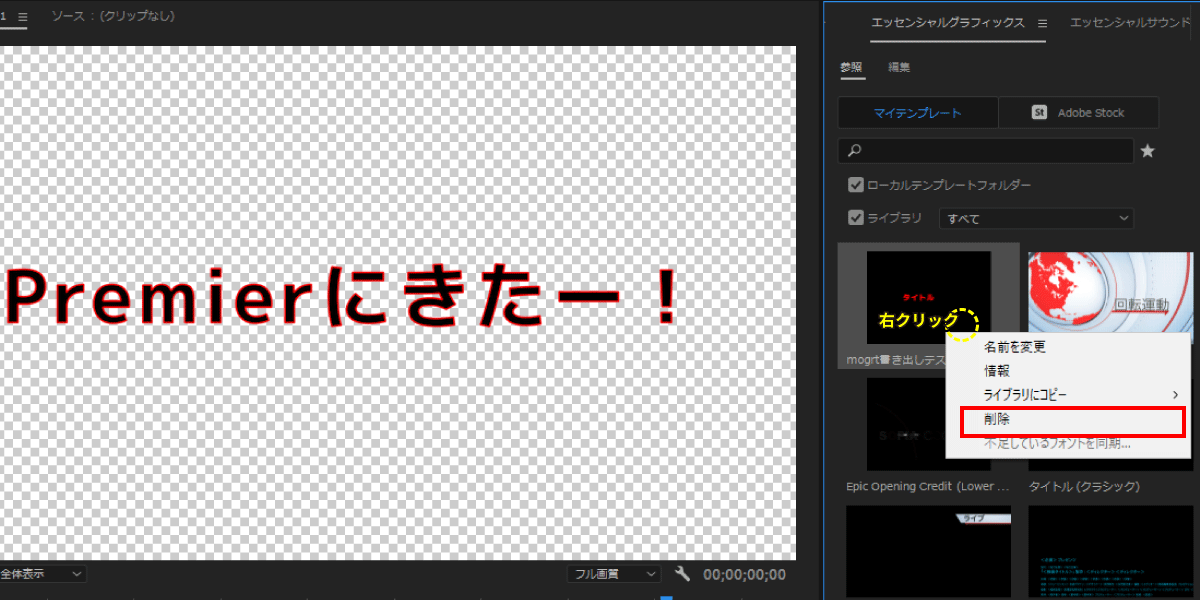Screen dimensions: 1200x600
Task: Click the Adobe Stock button
Action: click(x=1078, y=113)
